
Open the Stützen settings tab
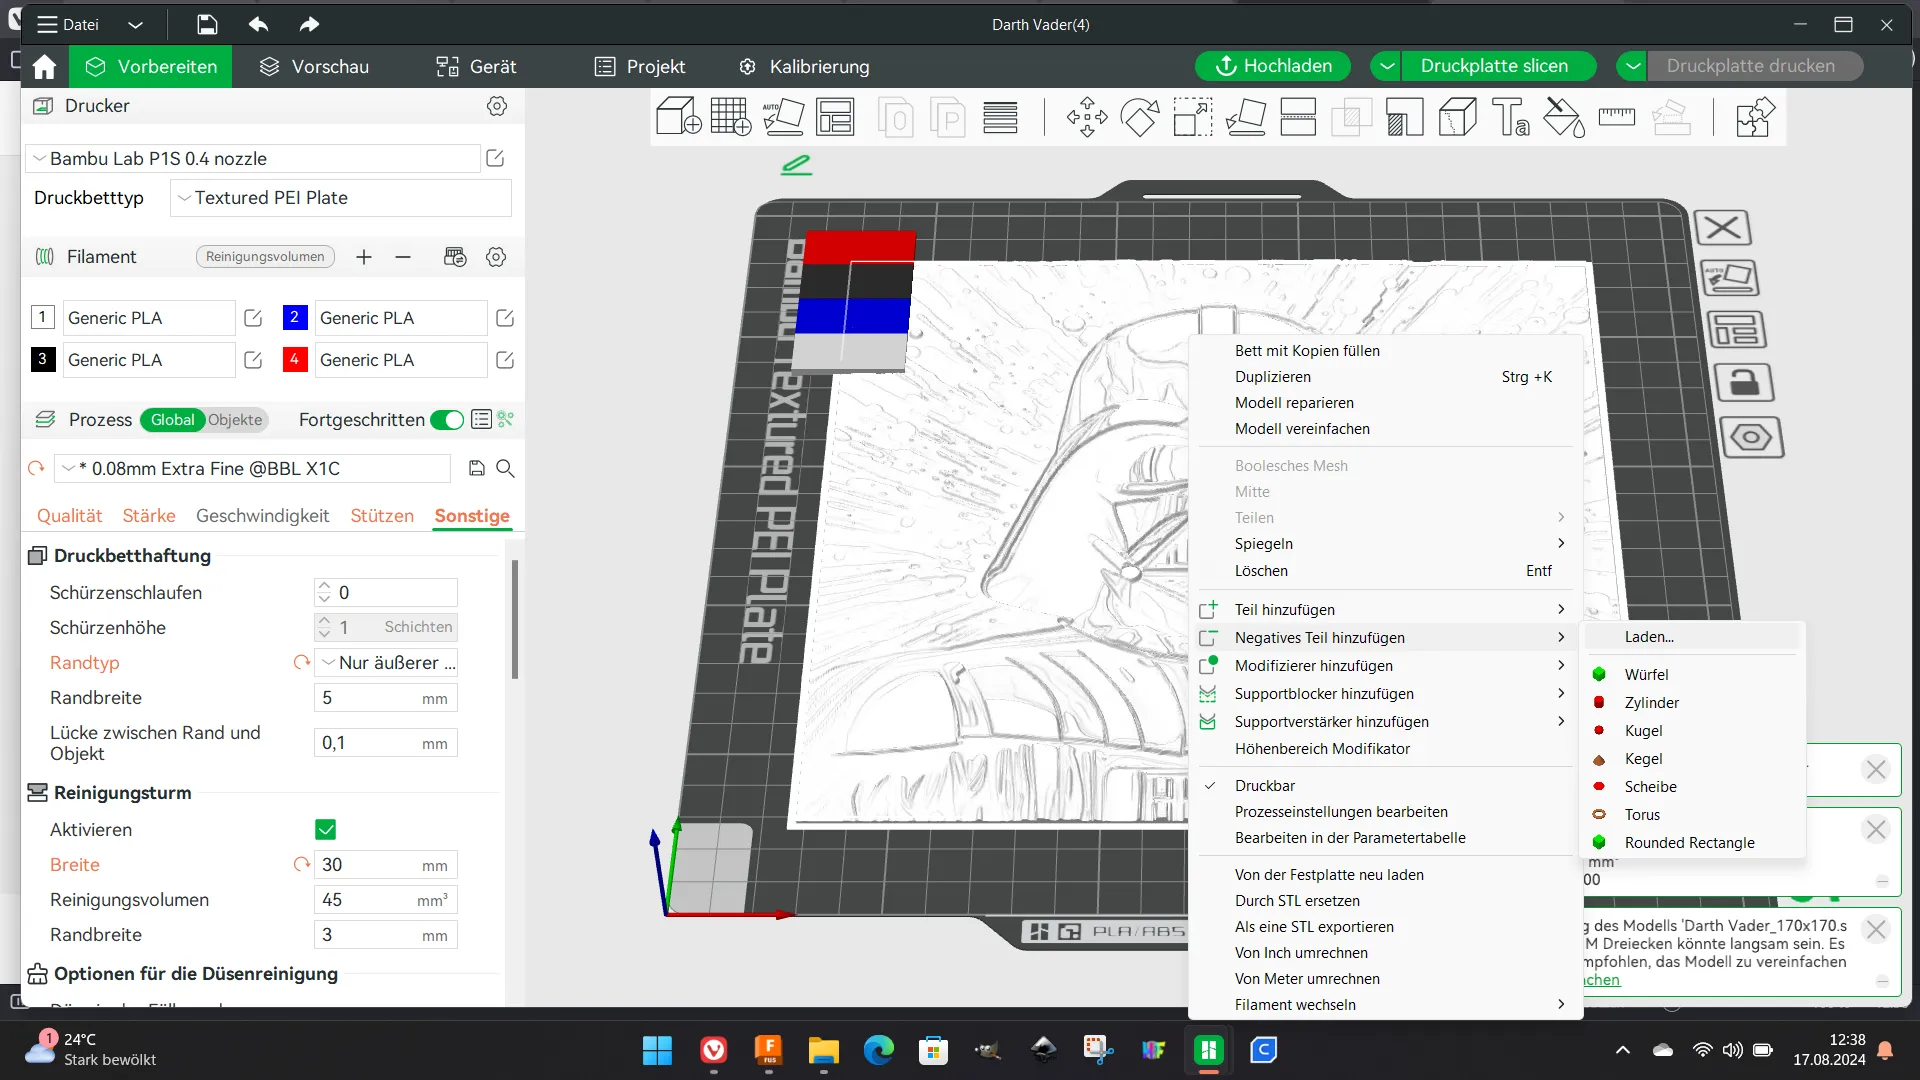(x=382, y=516)
